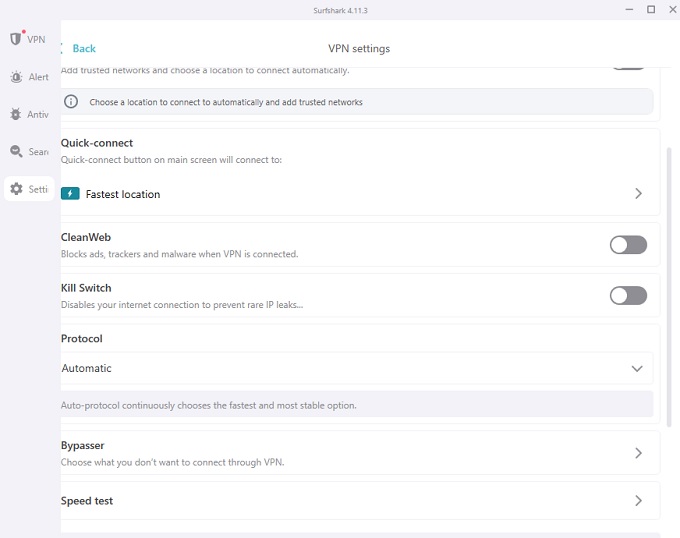Screen dimensions: 680x538
Task: Click the vertical scrollbar of settings list
Action: [x=669, y=287]
